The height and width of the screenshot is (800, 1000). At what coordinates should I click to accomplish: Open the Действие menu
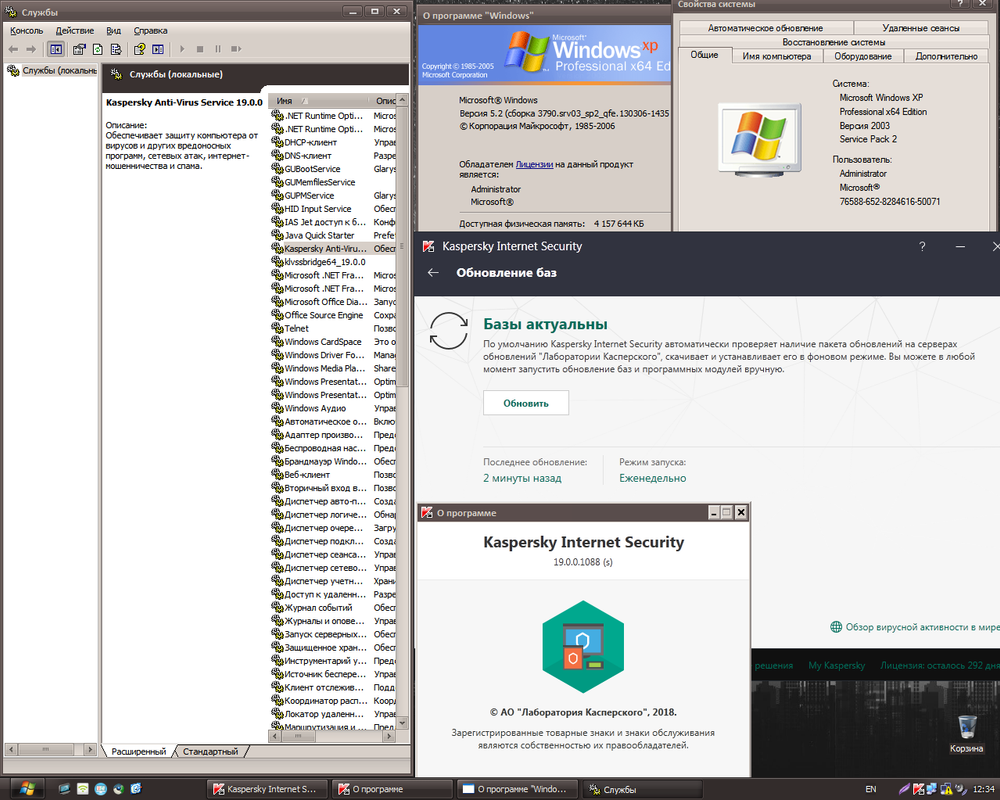click(x=75, y=31)
